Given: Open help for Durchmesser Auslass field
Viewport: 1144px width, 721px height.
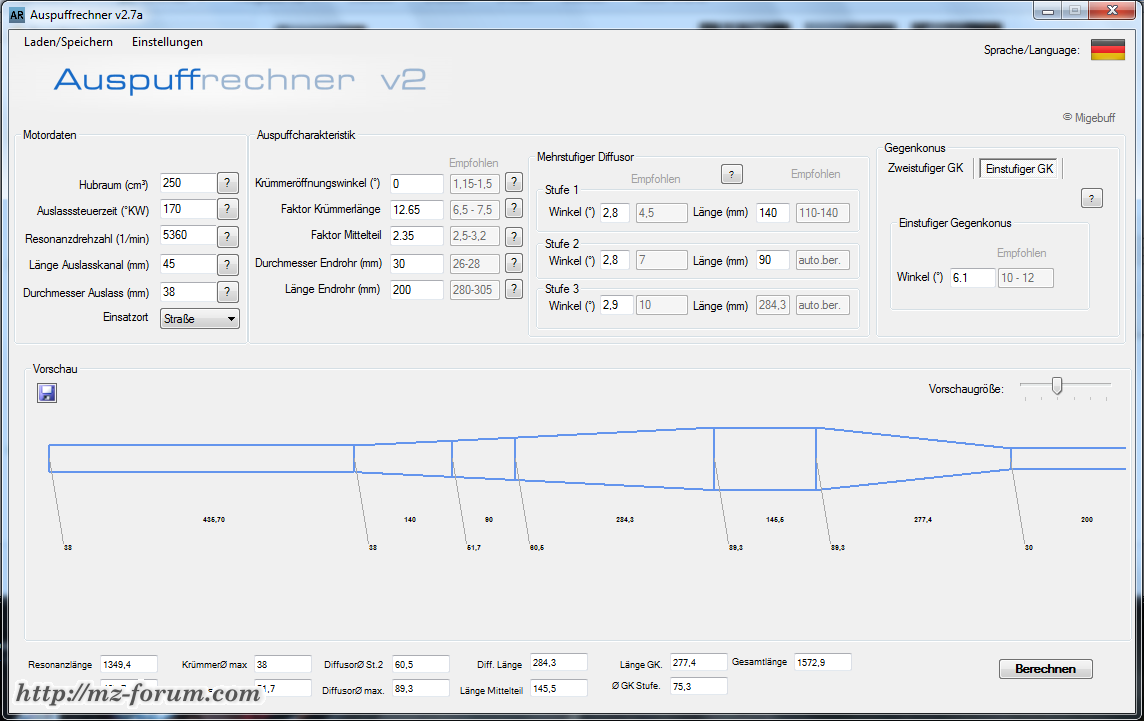Looking at the screenshot, I should tap(228, 292).
